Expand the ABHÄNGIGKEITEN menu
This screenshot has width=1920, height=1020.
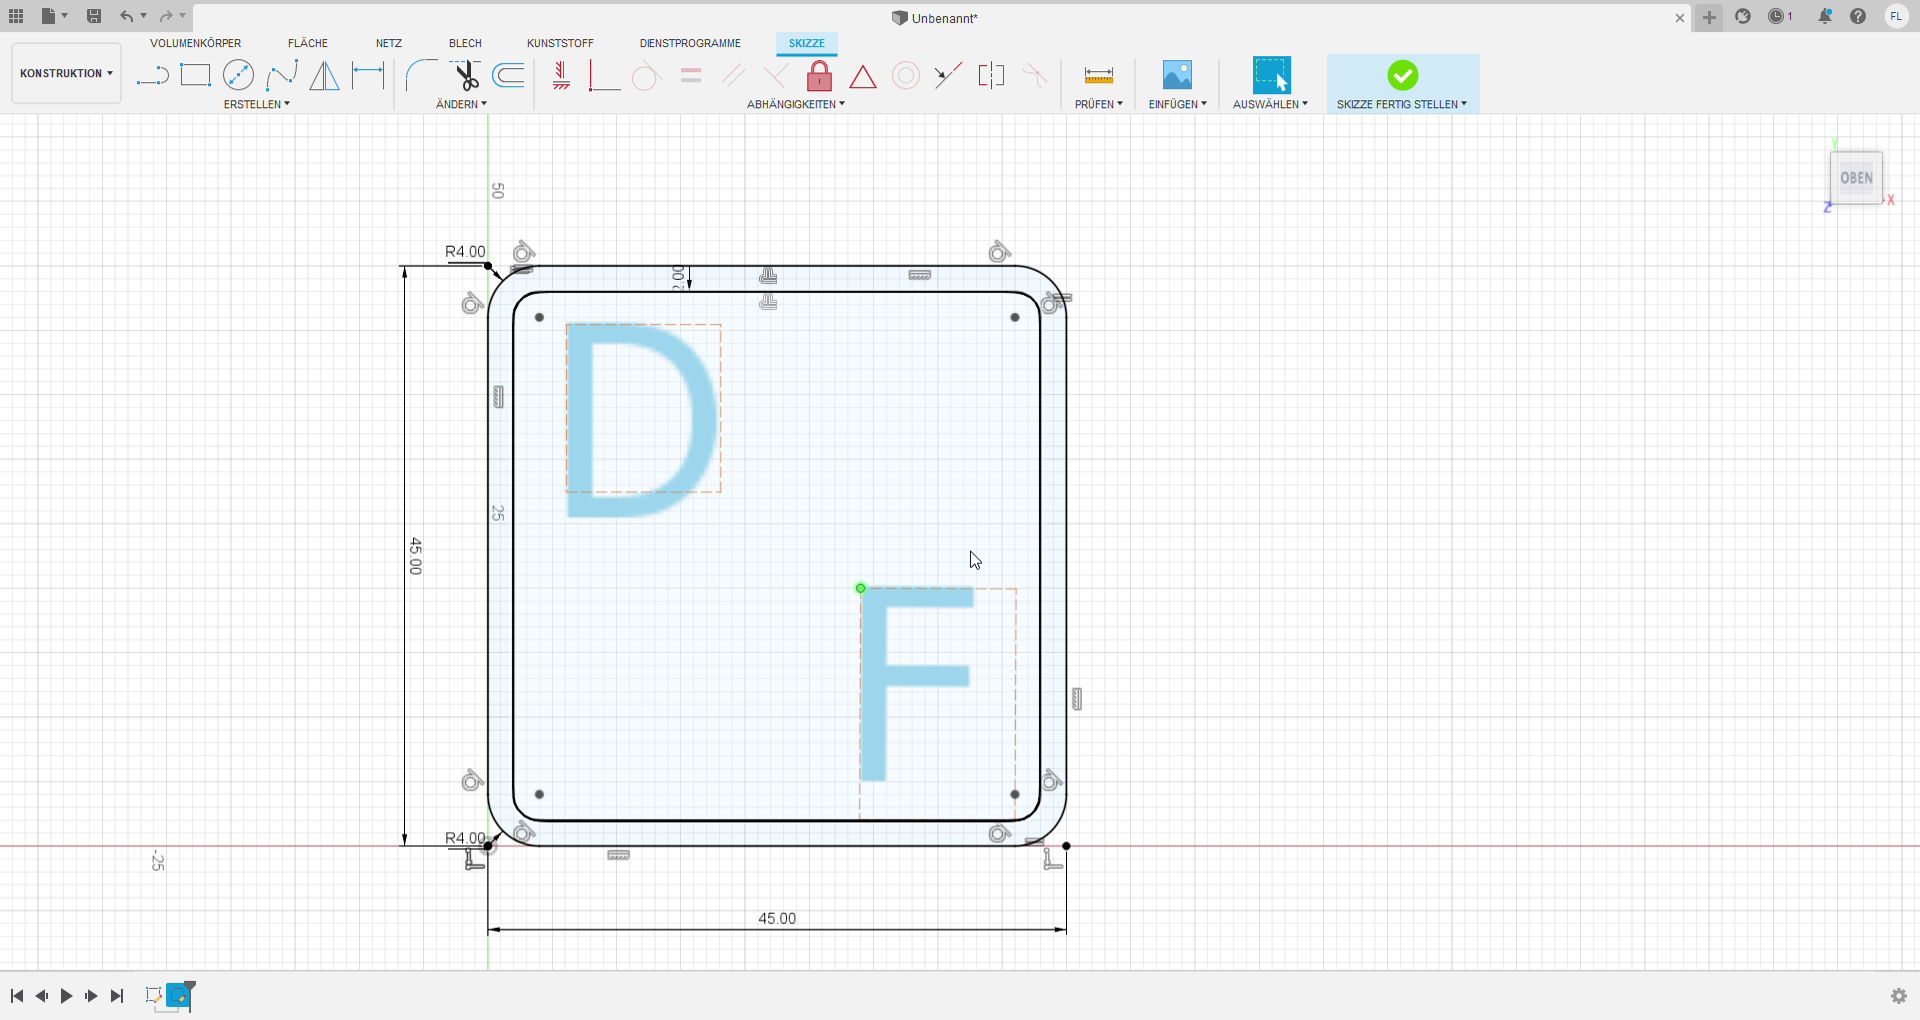[796, 104]
